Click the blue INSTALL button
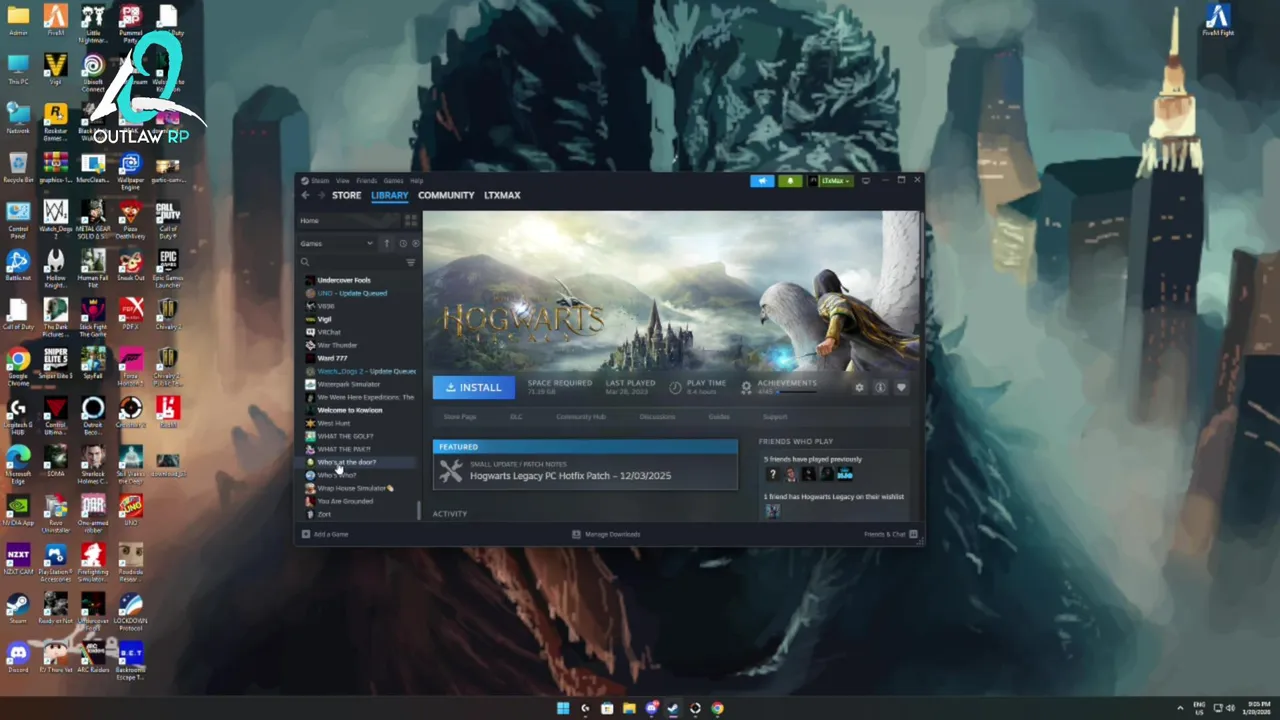Image resolution: width=1280 pixels, height=720 pixels. pos(474,387)
